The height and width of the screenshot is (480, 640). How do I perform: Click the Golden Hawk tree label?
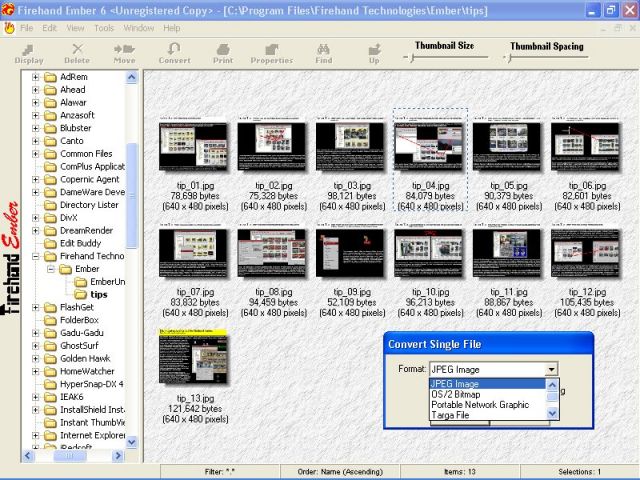(x=85, y=358)
